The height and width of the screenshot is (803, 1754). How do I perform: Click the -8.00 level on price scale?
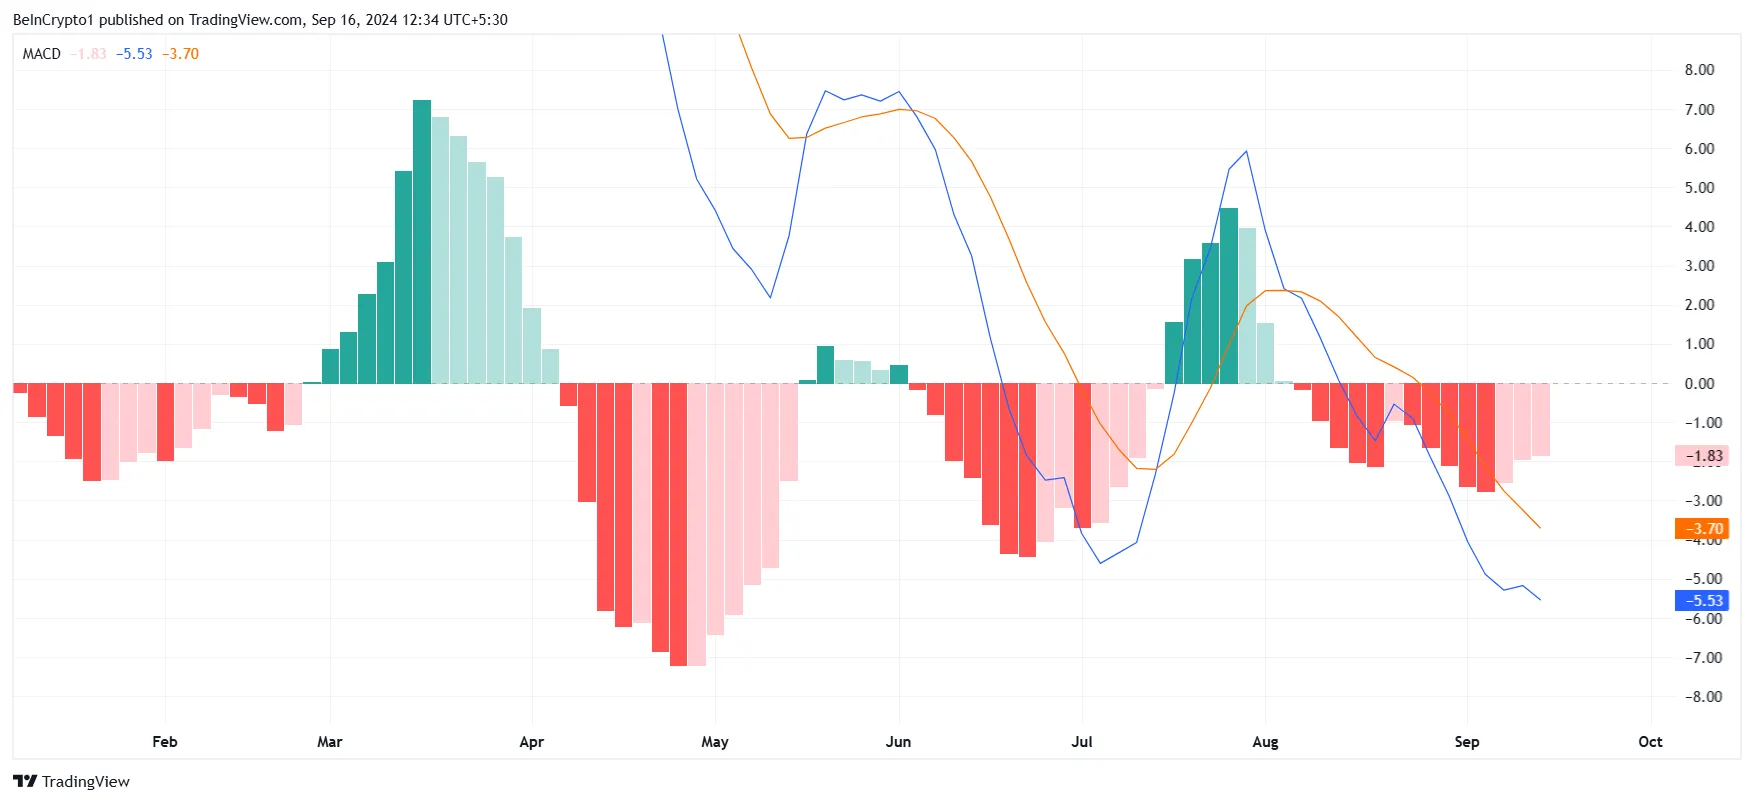coord(1699,697)
